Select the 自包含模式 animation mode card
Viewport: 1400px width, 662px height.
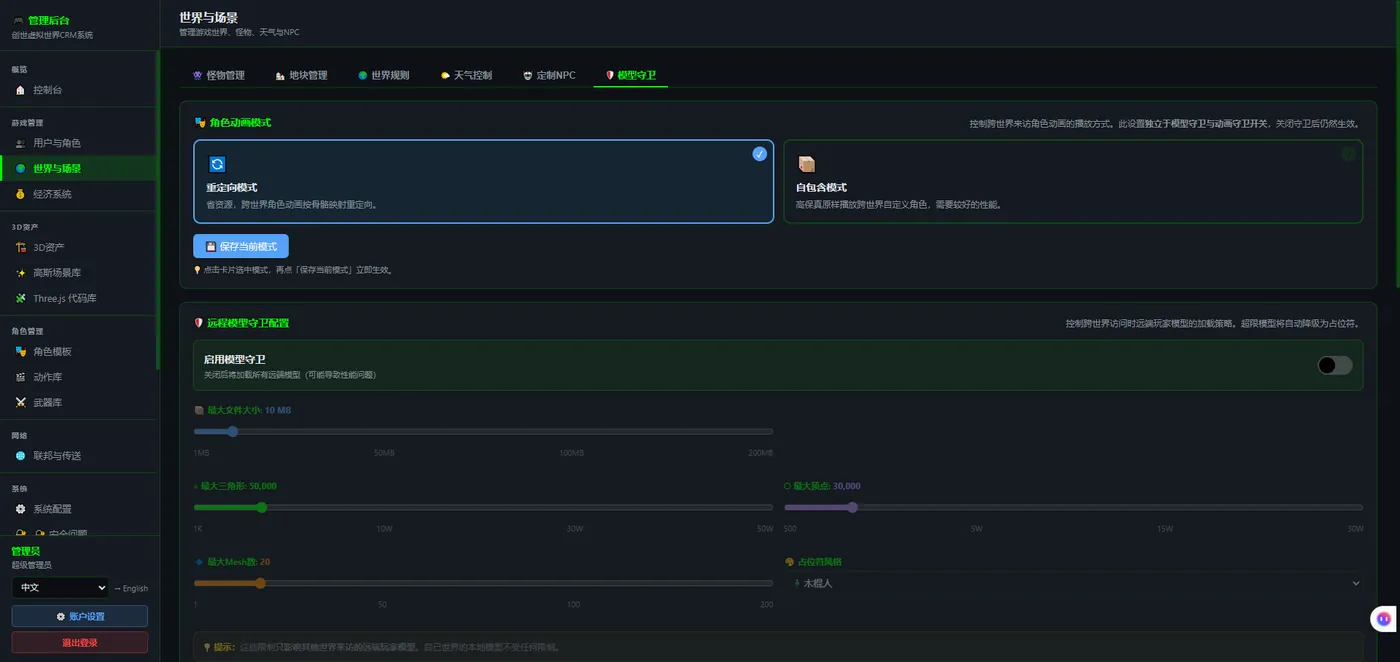click(x=1073, y=181)
